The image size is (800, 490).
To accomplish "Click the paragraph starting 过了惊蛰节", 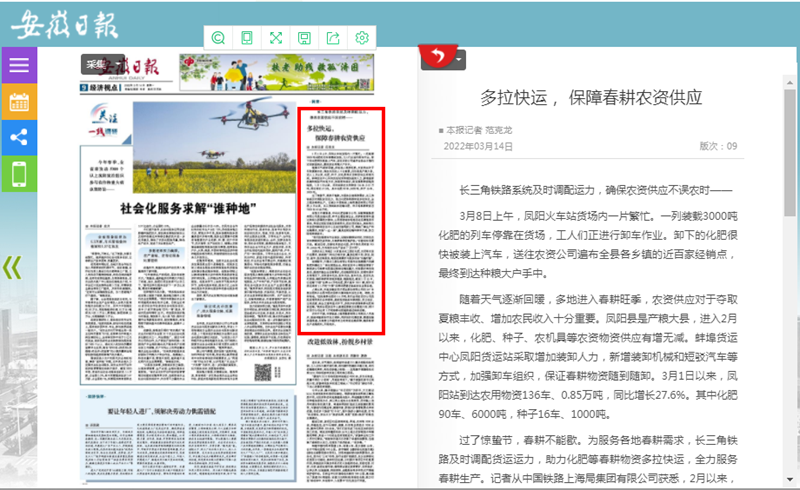I will (588, 459).
